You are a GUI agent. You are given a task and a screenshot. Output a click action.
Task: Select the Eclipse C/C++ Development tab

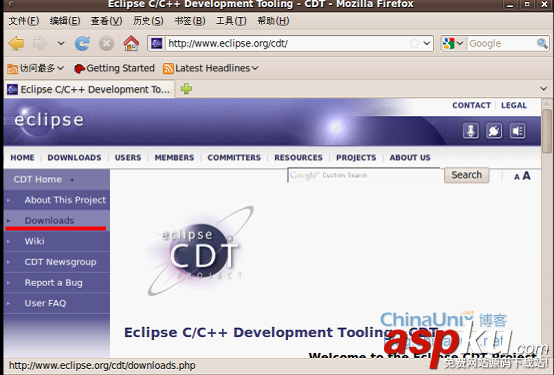(x=89, y=89)
